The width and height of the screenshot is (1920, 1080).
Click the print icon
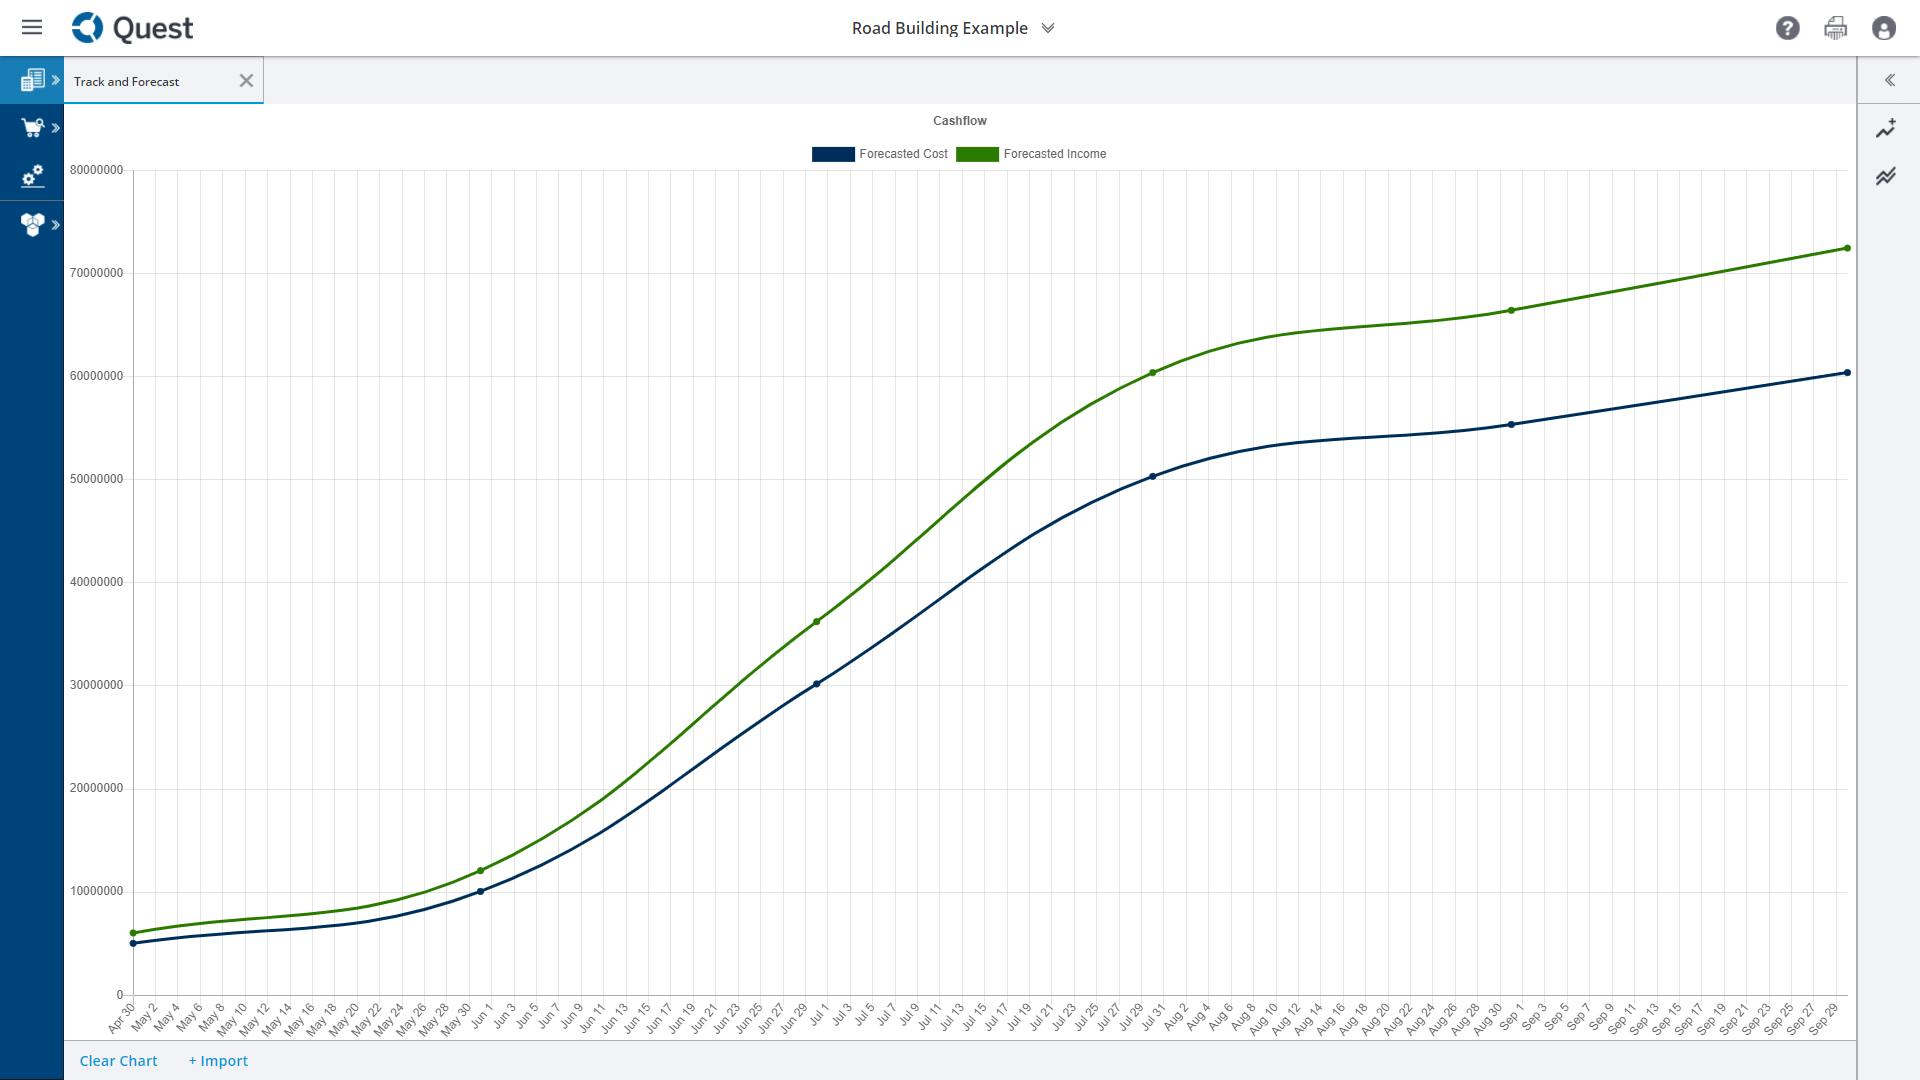(x=1835, y=28)
